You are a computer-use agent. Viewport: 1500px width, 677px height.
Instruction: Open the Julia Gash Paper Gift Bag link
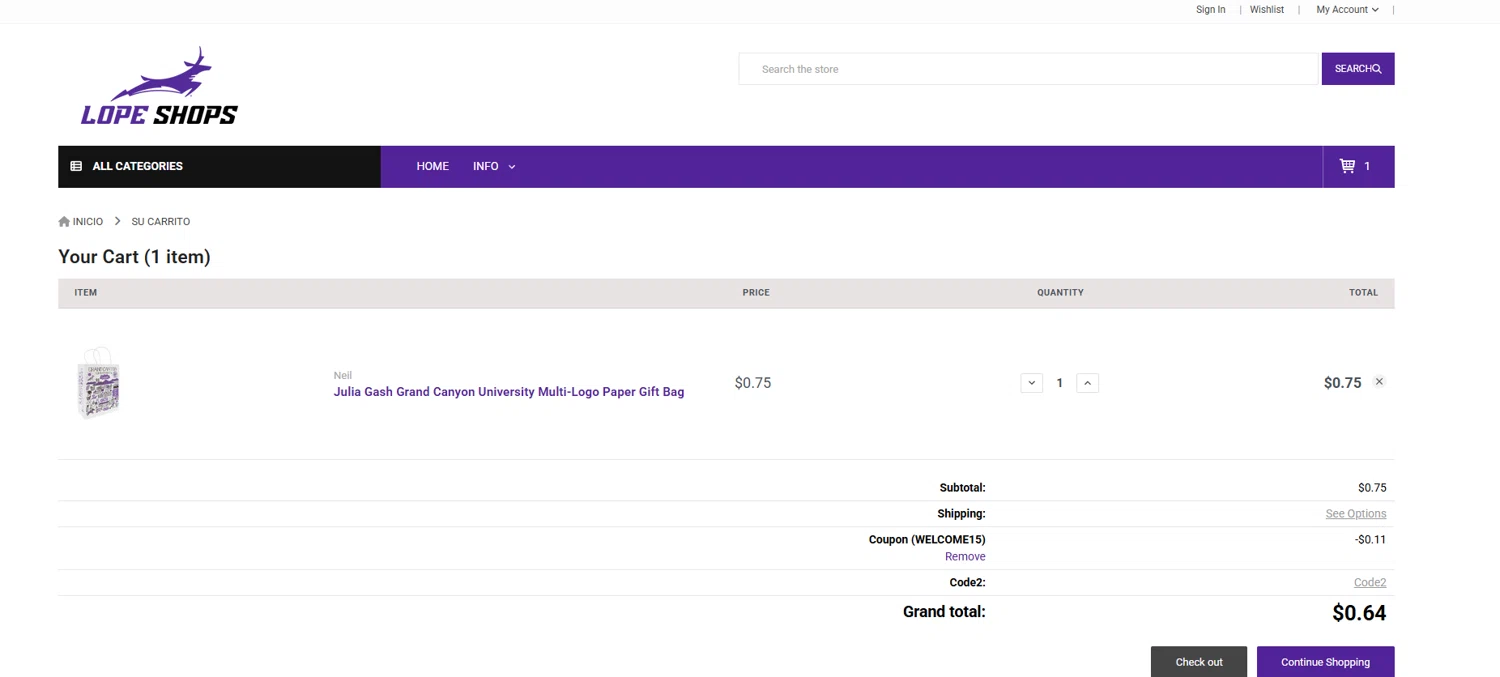tap(509, 392)
